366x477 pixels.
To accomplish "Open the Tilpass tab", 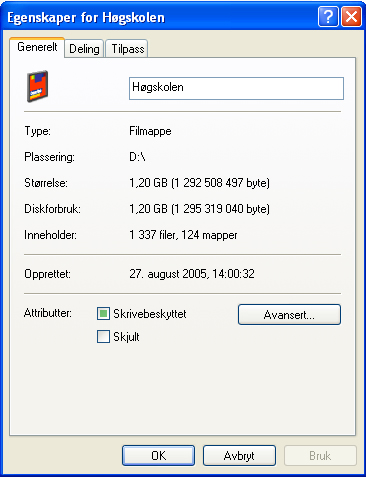I will point(128,49).
